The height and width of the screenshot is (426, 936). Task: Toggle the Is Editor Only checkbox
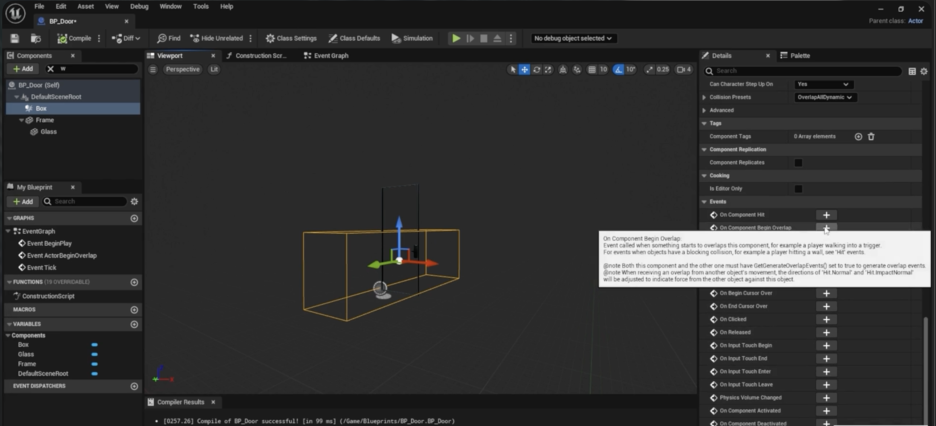pyautogui.click(x=798, y=189)
